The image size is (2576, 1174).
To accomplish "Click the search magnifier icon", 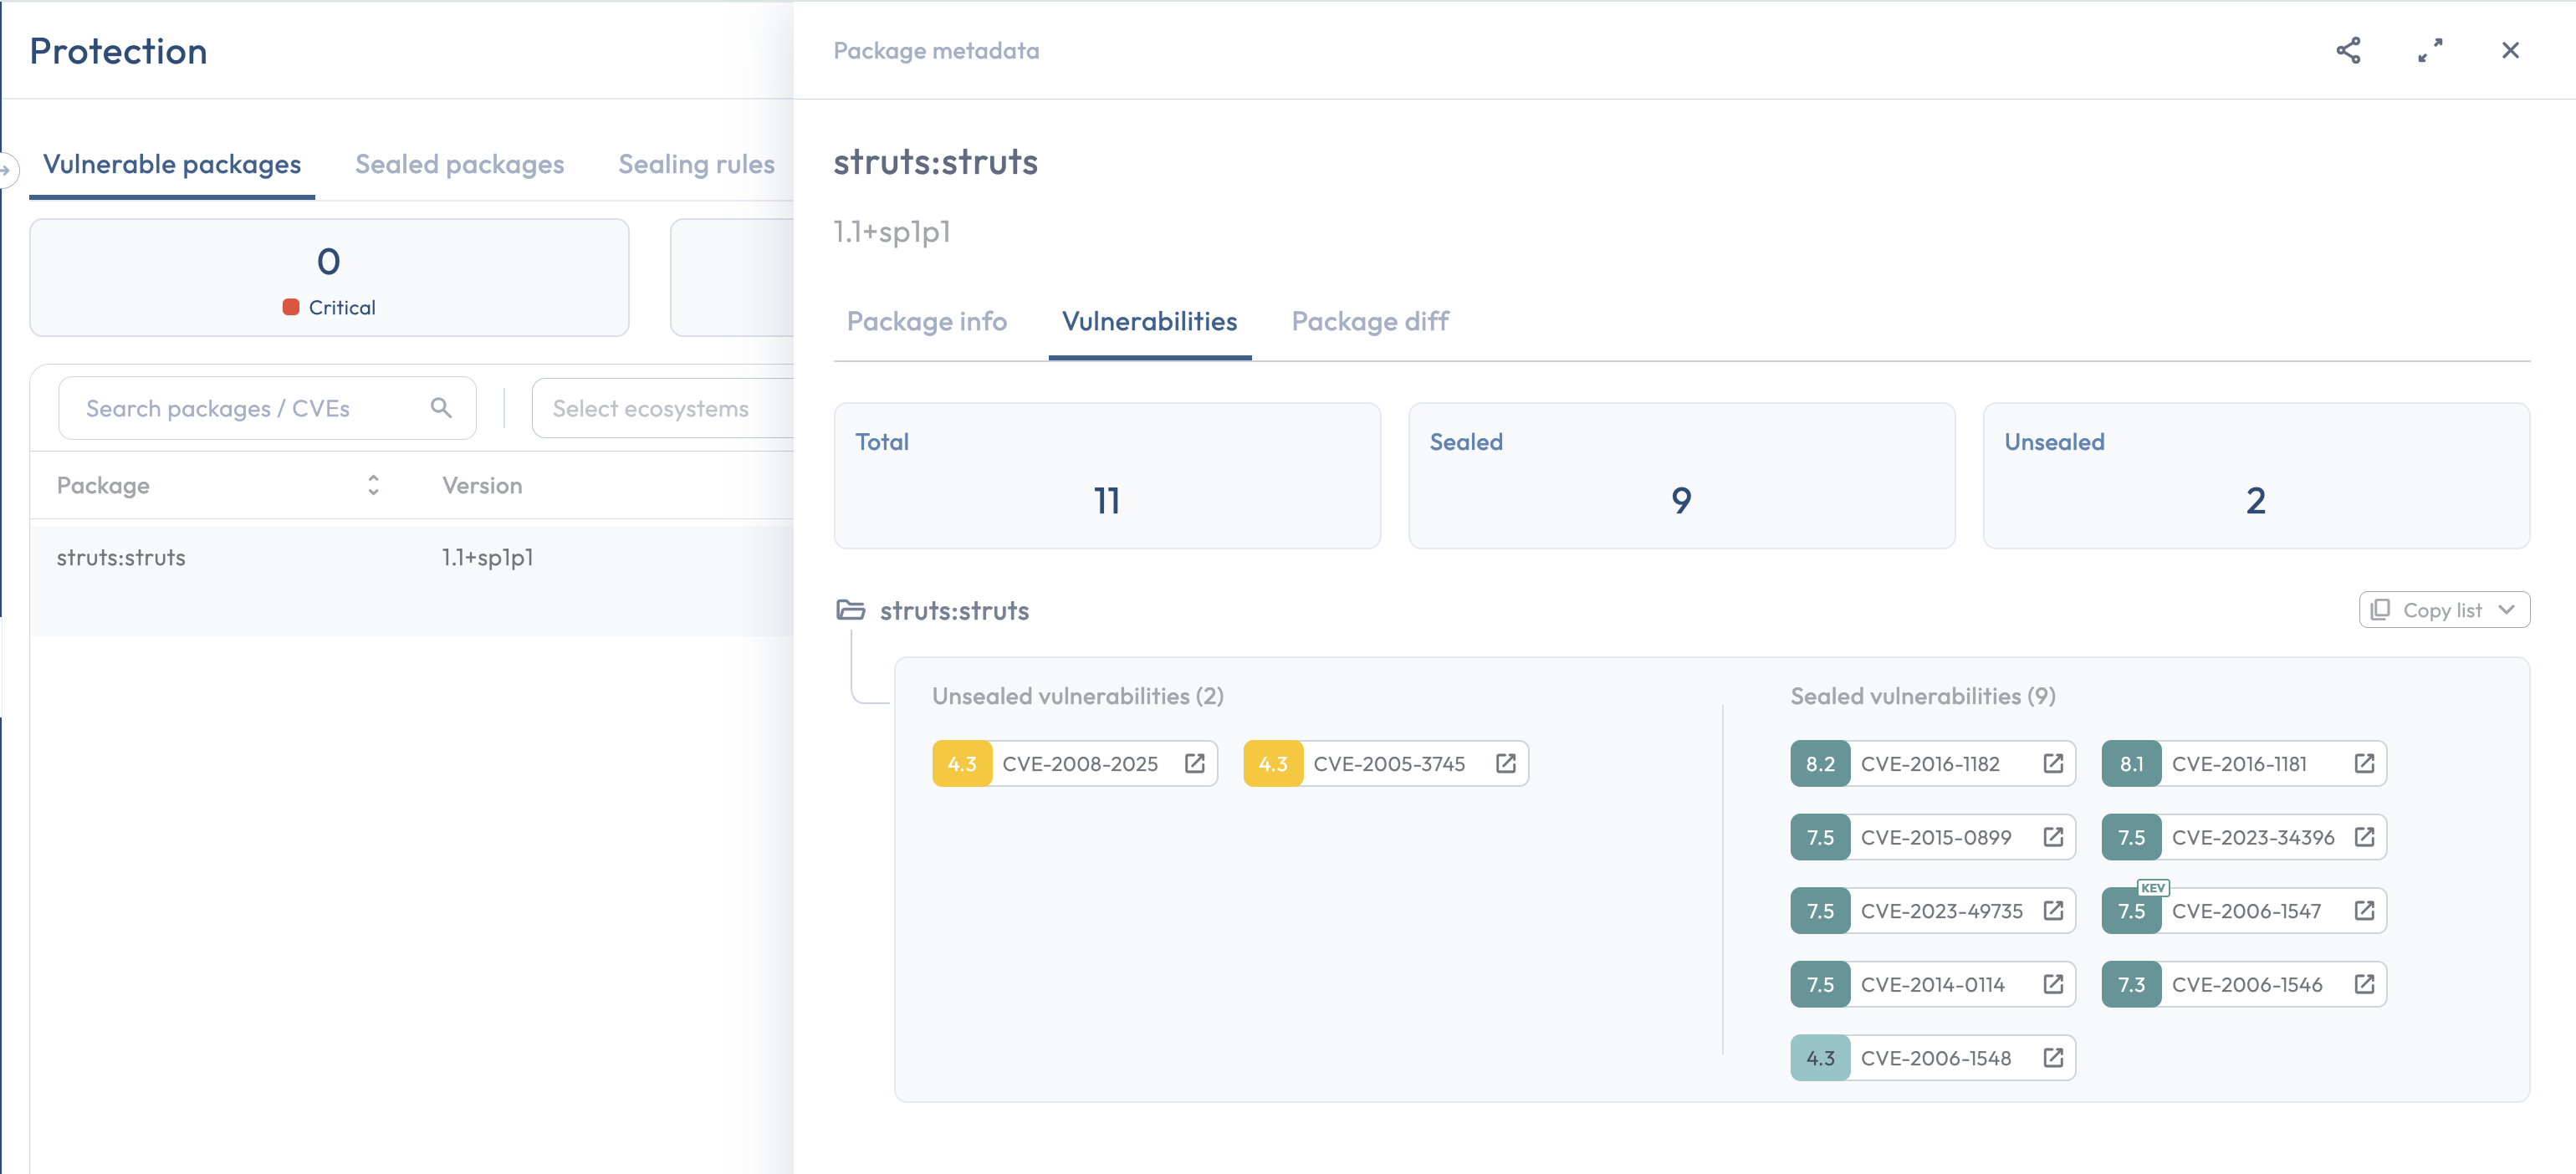I will click(441, 407).
